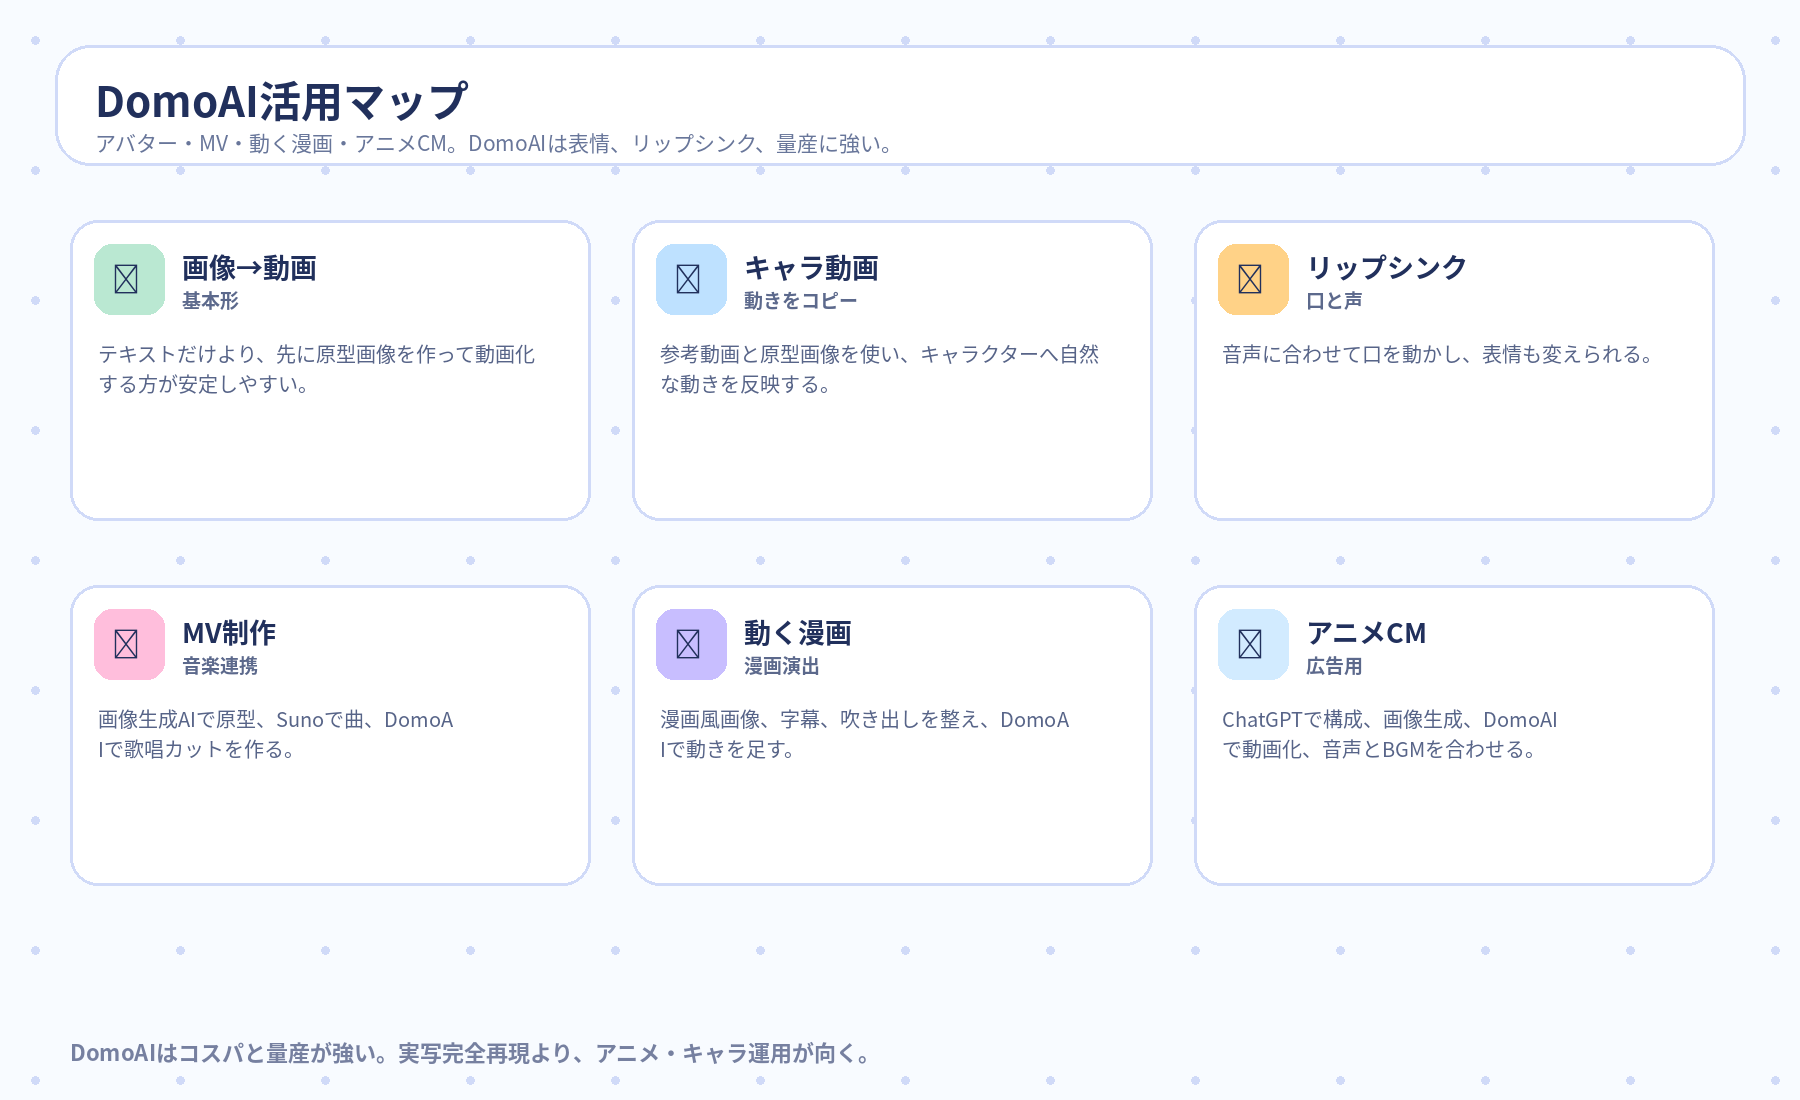Click the light blue icon on アニメCM card
Image resolution: width=1800 pixels, height=1100 pixels.
[1253, 644]
